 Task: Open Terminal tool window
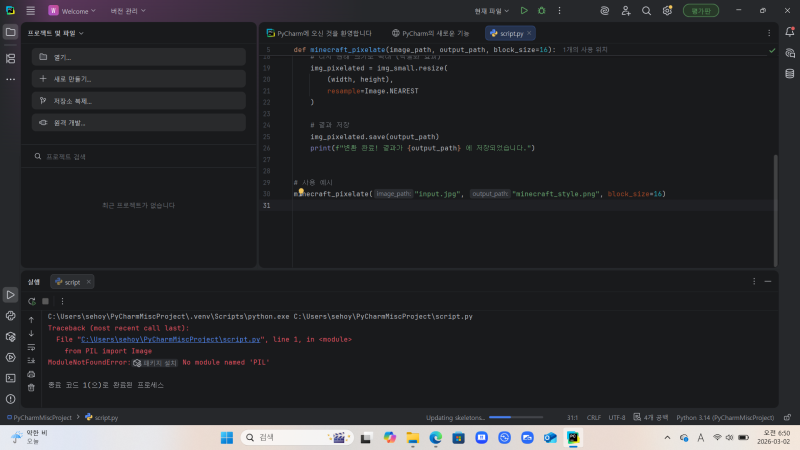[10, 379]
